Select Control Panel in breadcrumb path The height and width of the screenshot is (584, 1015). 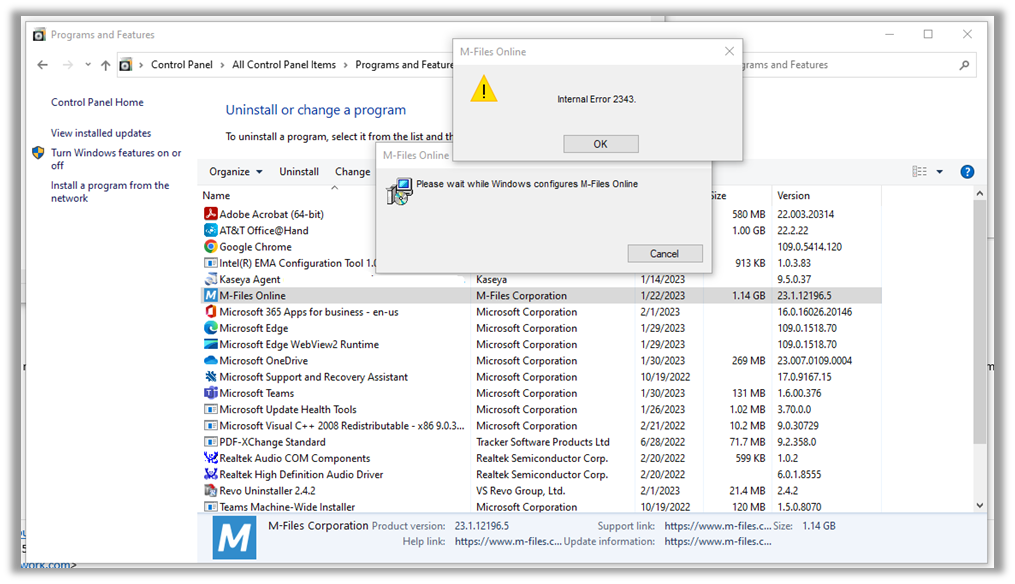click(182, 65)
